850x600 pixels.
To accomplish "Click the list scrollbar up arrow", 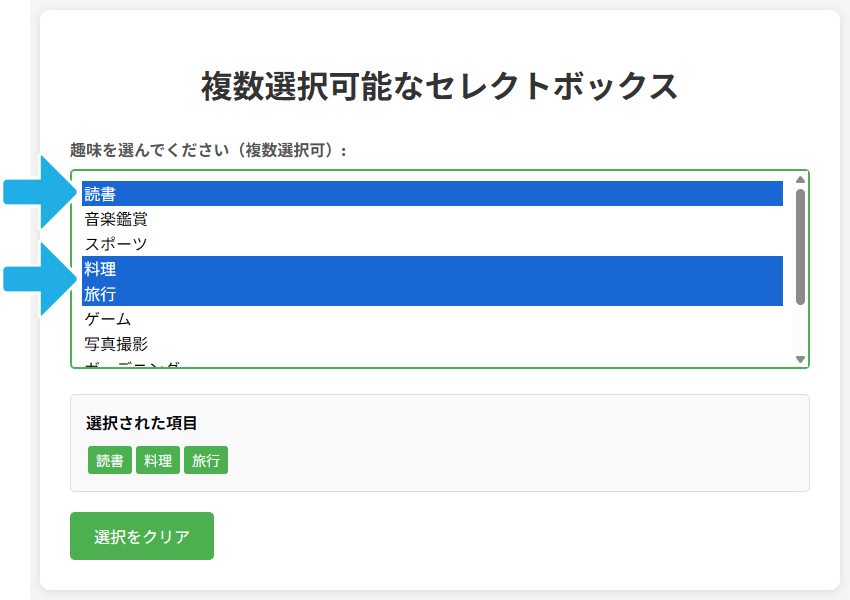I will (x=800, y=179).
